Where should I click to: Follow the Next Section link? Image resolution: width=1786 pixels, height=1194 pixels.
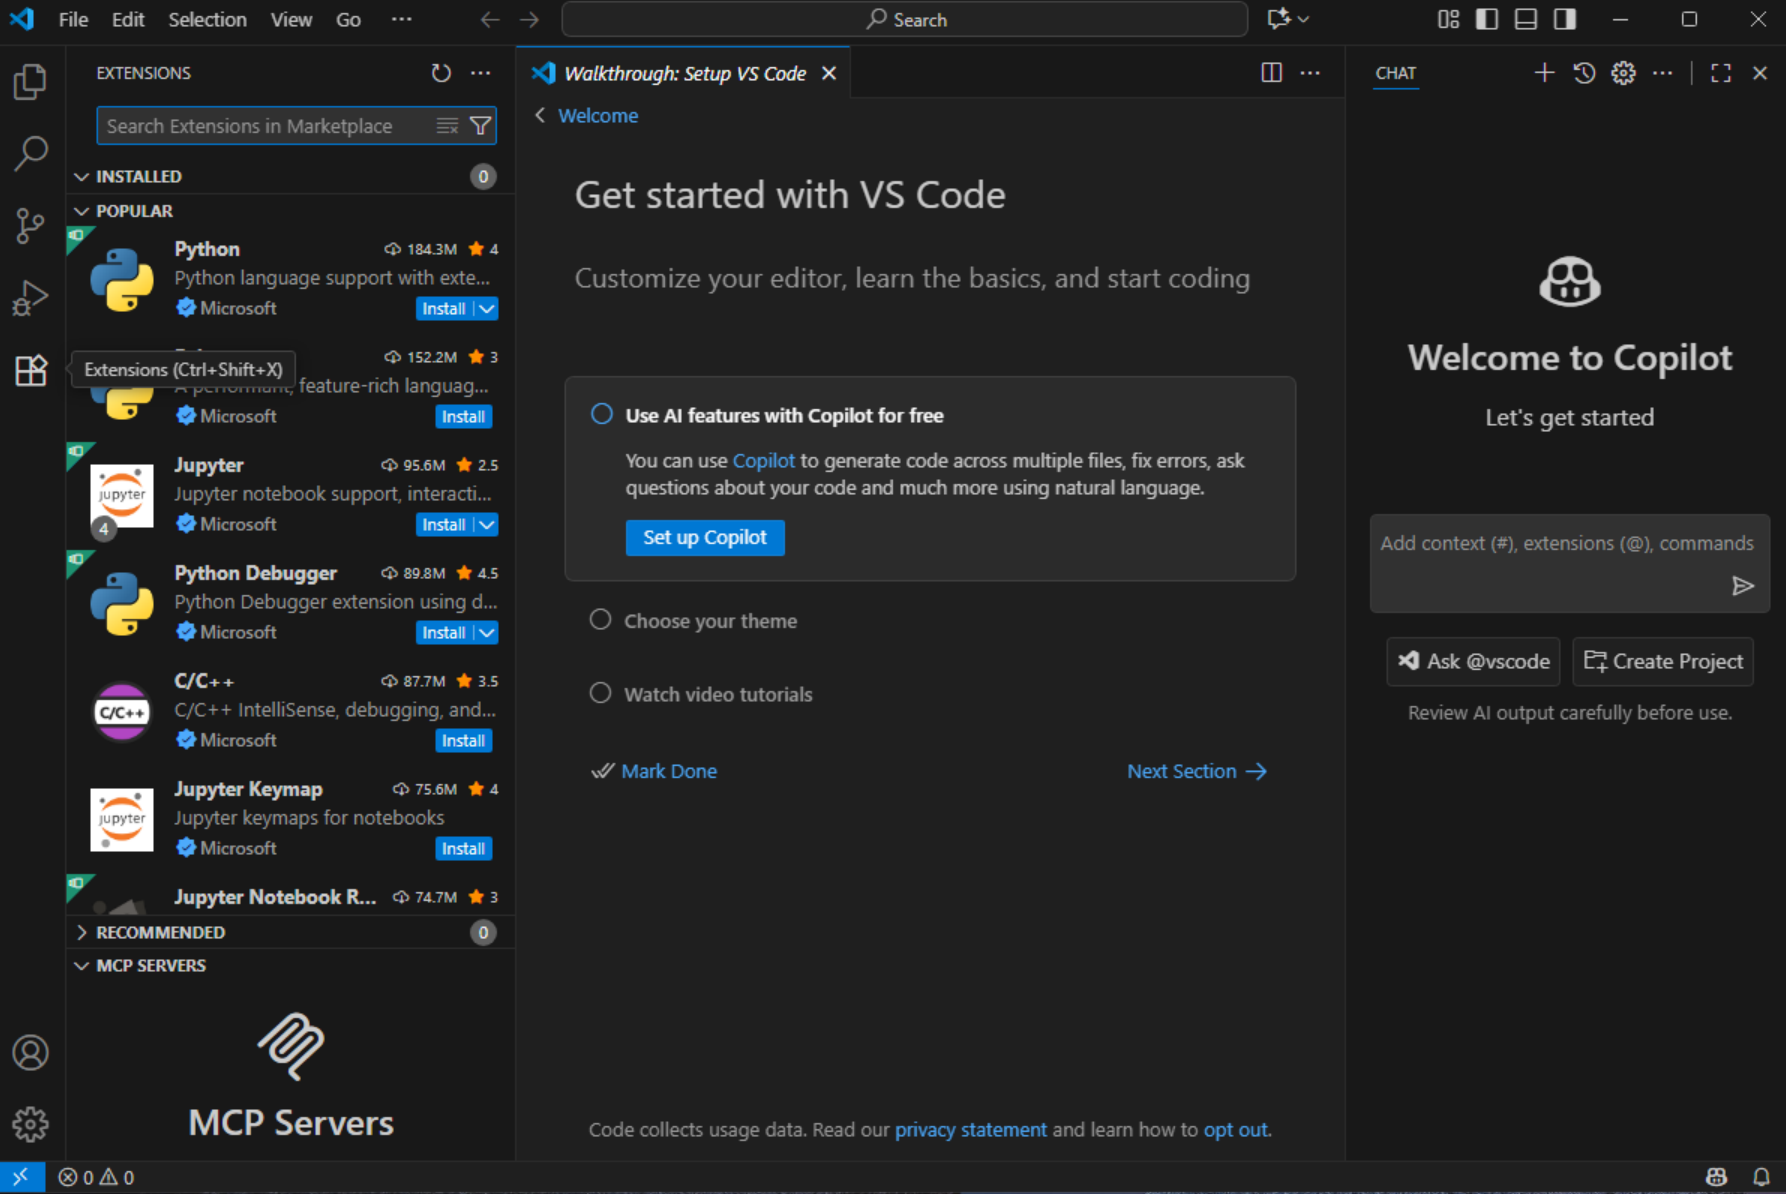tap(1196, 771)
